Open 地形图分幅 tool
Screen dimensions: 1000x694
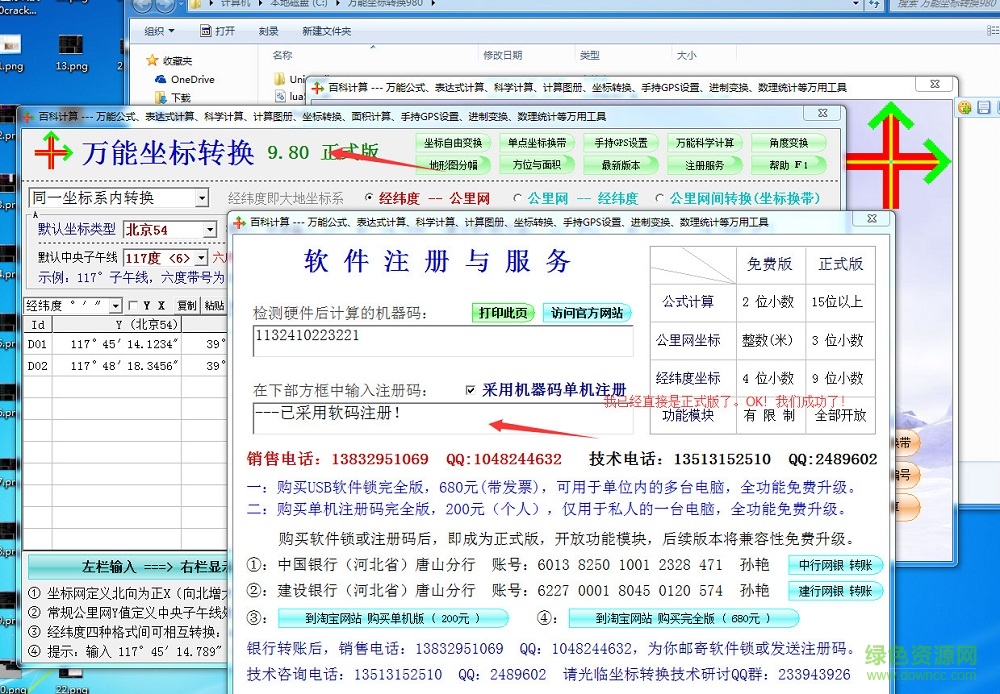pyautogui.click(x=452, y=163)
